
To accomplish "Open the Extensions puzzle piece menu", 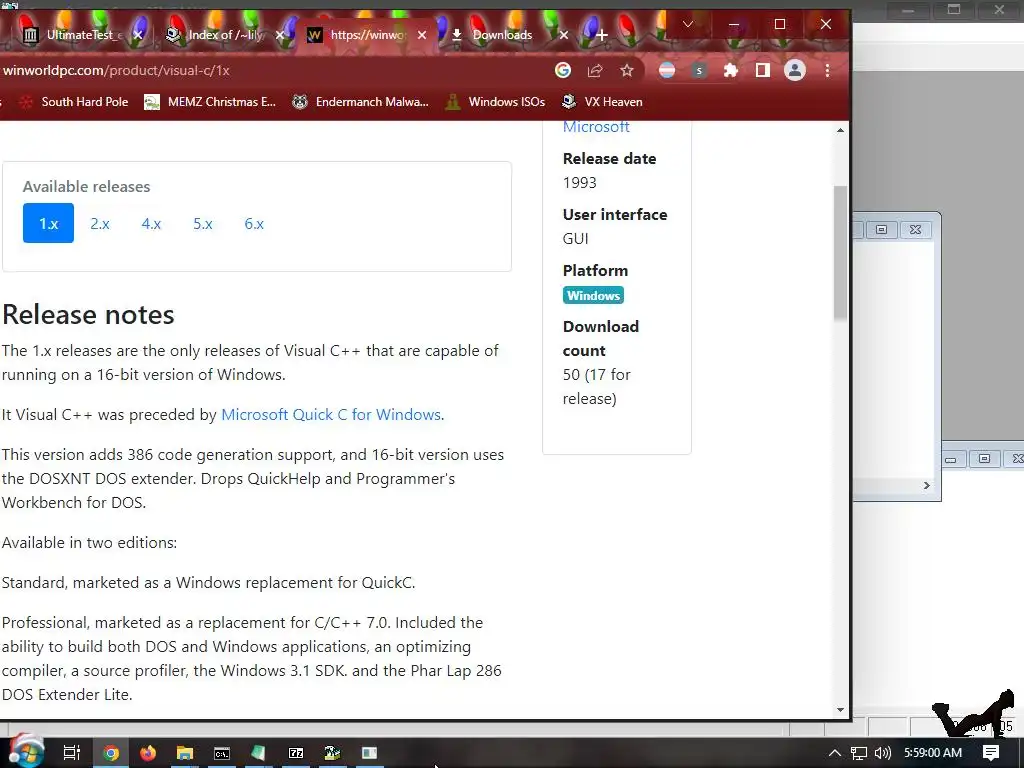I will click(x=731, y=71).
